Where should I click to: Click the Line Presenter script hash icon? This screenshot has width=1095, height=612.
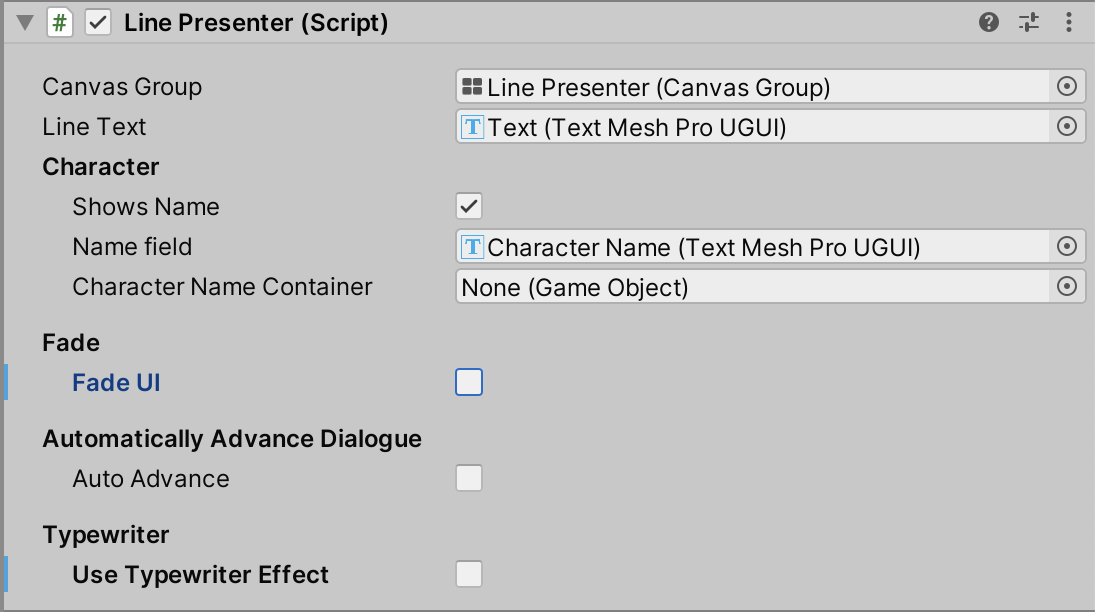tap(60, 22)
